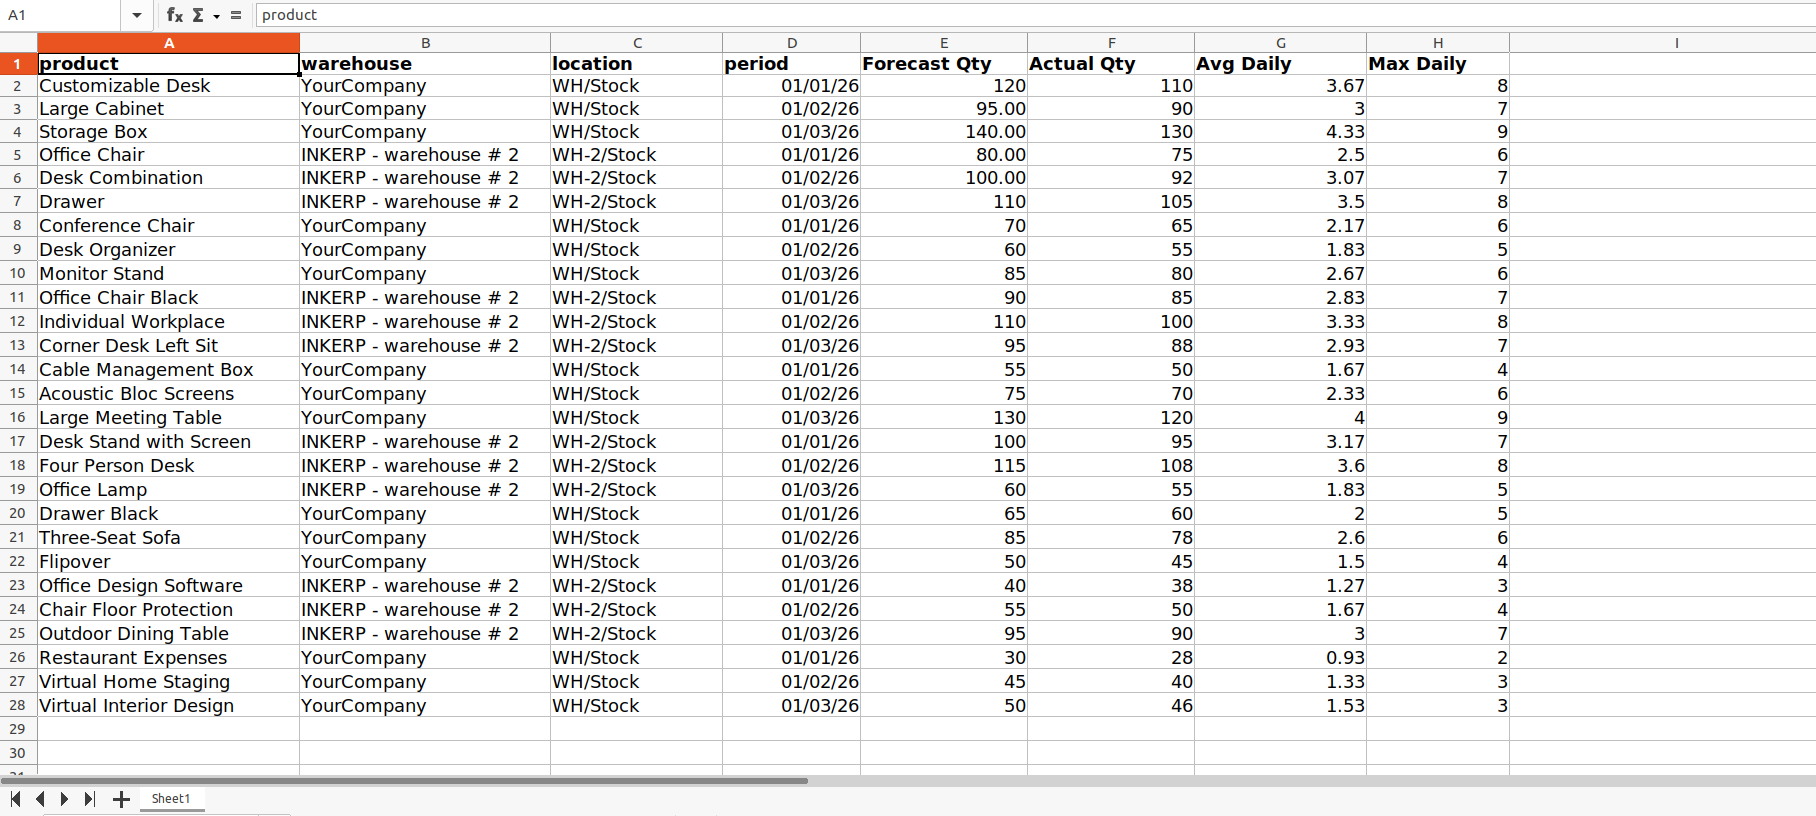Select the 'Three-Seat Sofa' cell

pyautogui.click(x=169, y=538)
